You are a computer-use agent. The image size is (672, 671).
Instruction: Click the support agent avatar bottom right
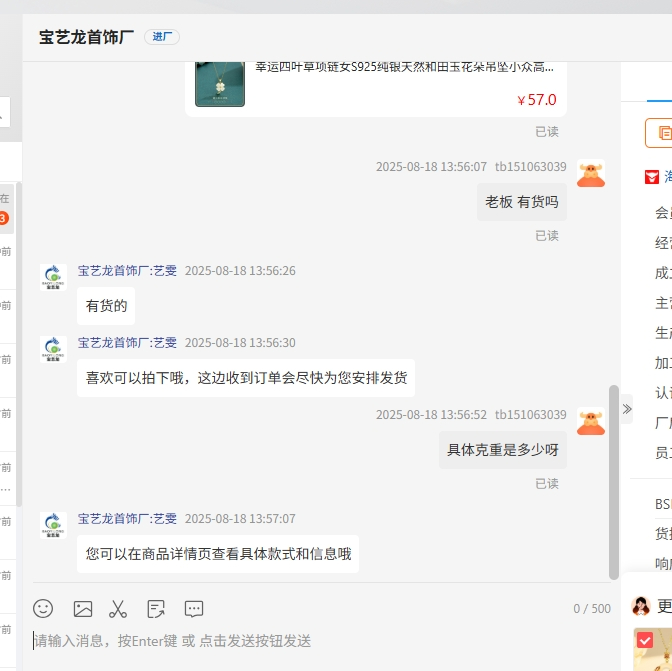click(x=642, y=605)
